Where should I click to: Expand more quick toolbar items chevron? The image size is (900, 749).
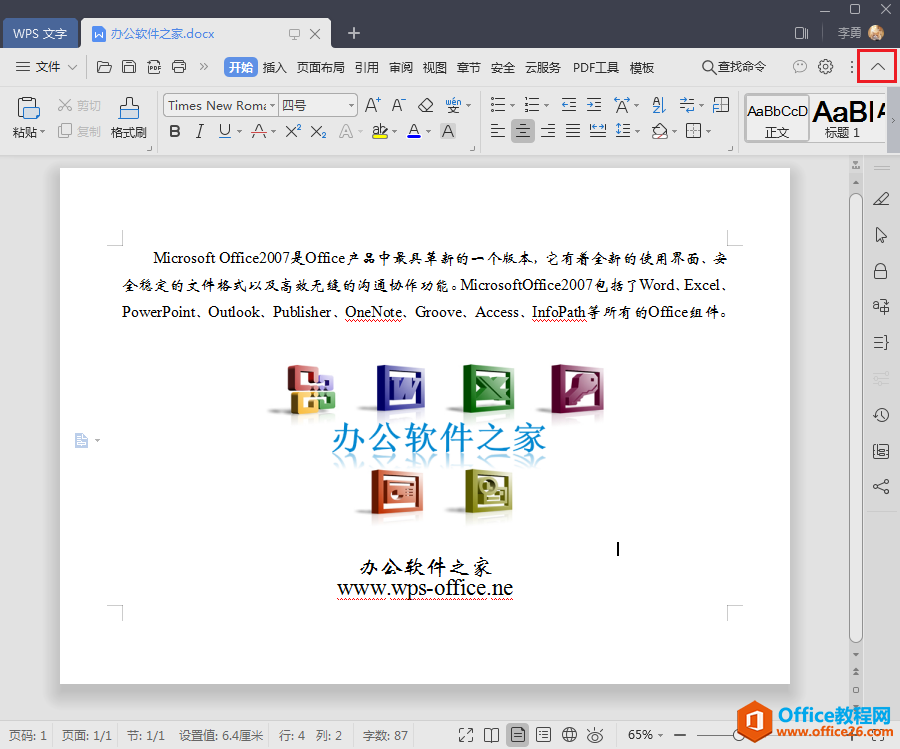[x=204, y=67]
